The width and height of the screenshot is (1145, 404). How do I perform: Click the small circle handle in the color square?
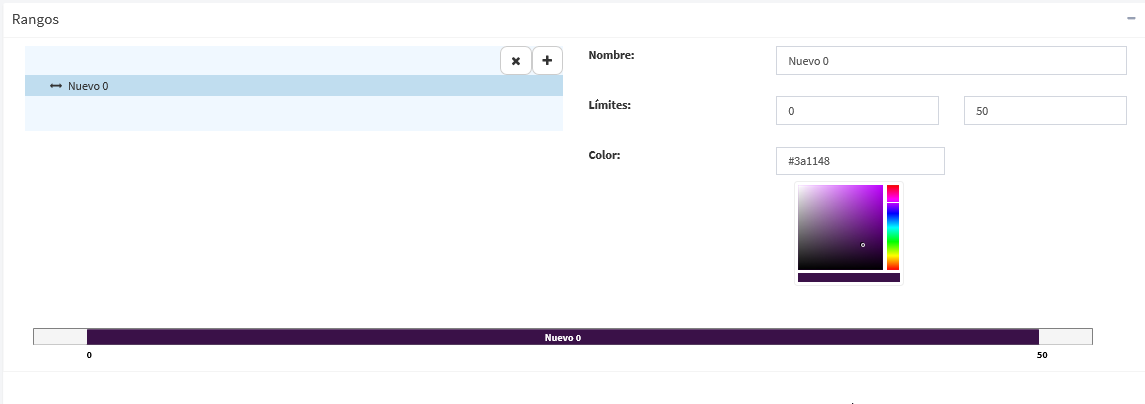click(863, 245)
